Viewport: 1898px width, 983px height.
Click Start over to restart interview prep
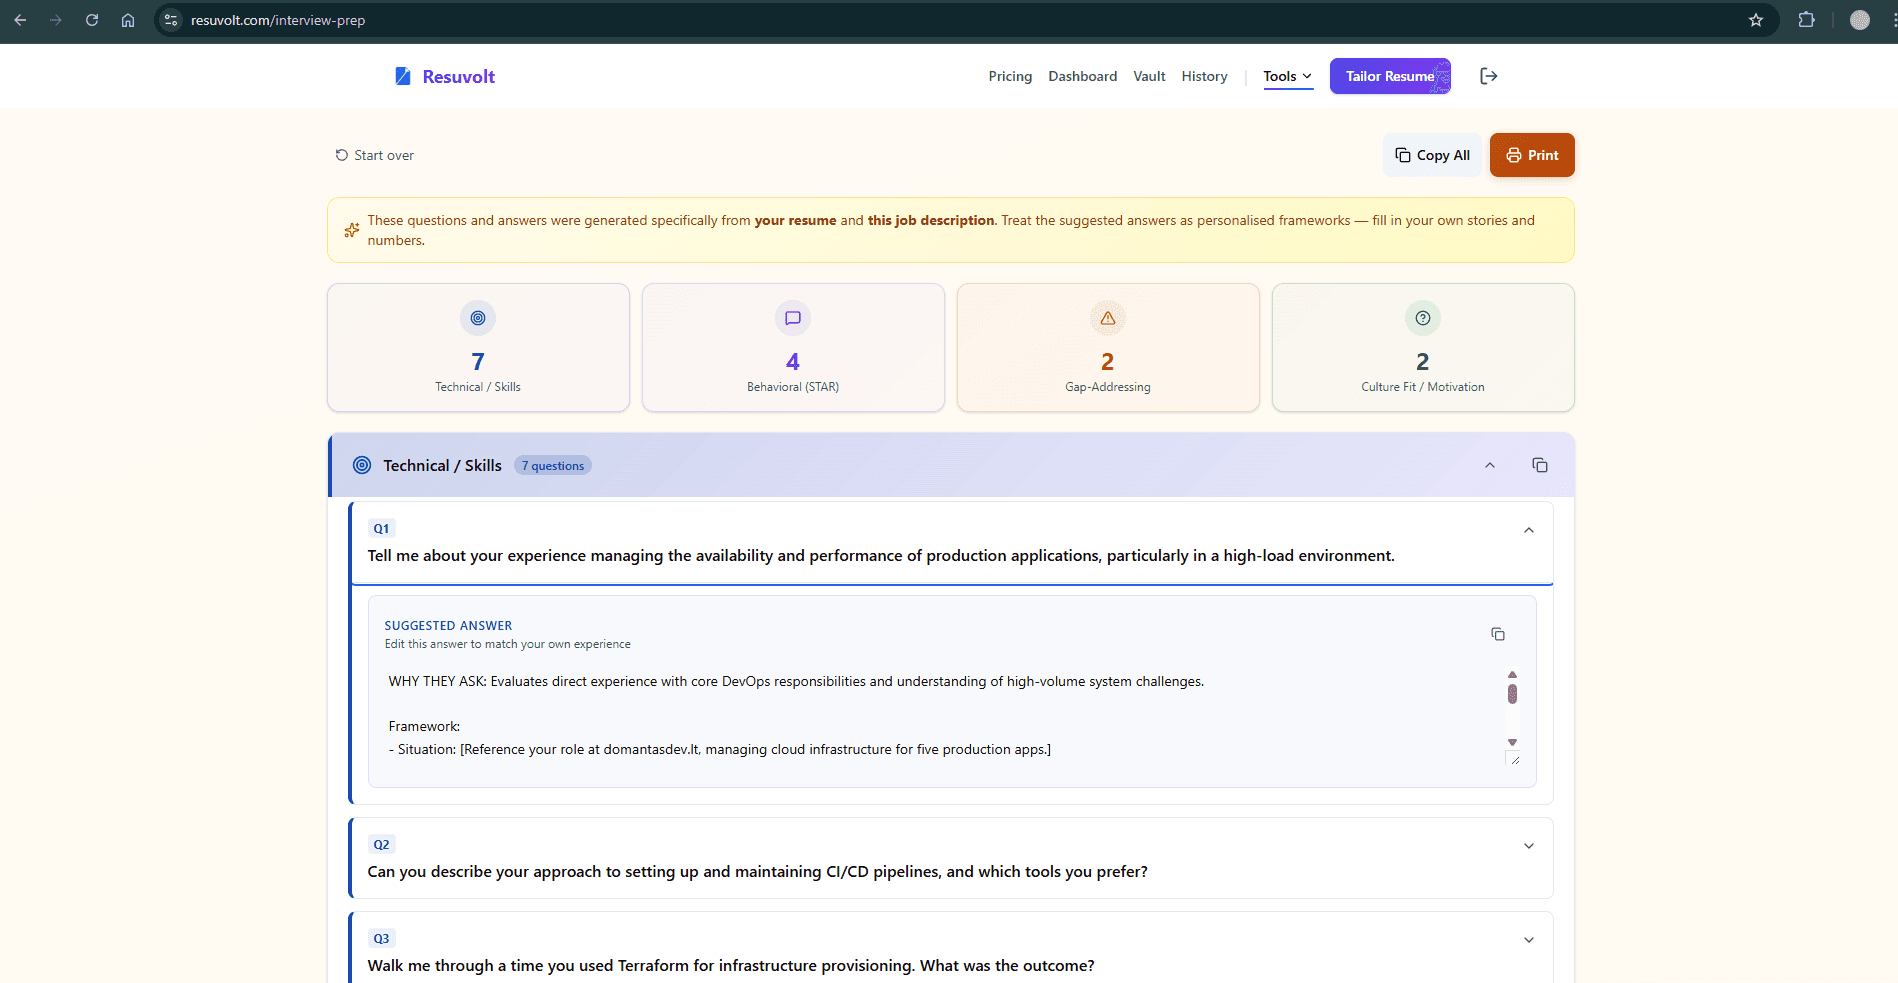coord(374,154)
